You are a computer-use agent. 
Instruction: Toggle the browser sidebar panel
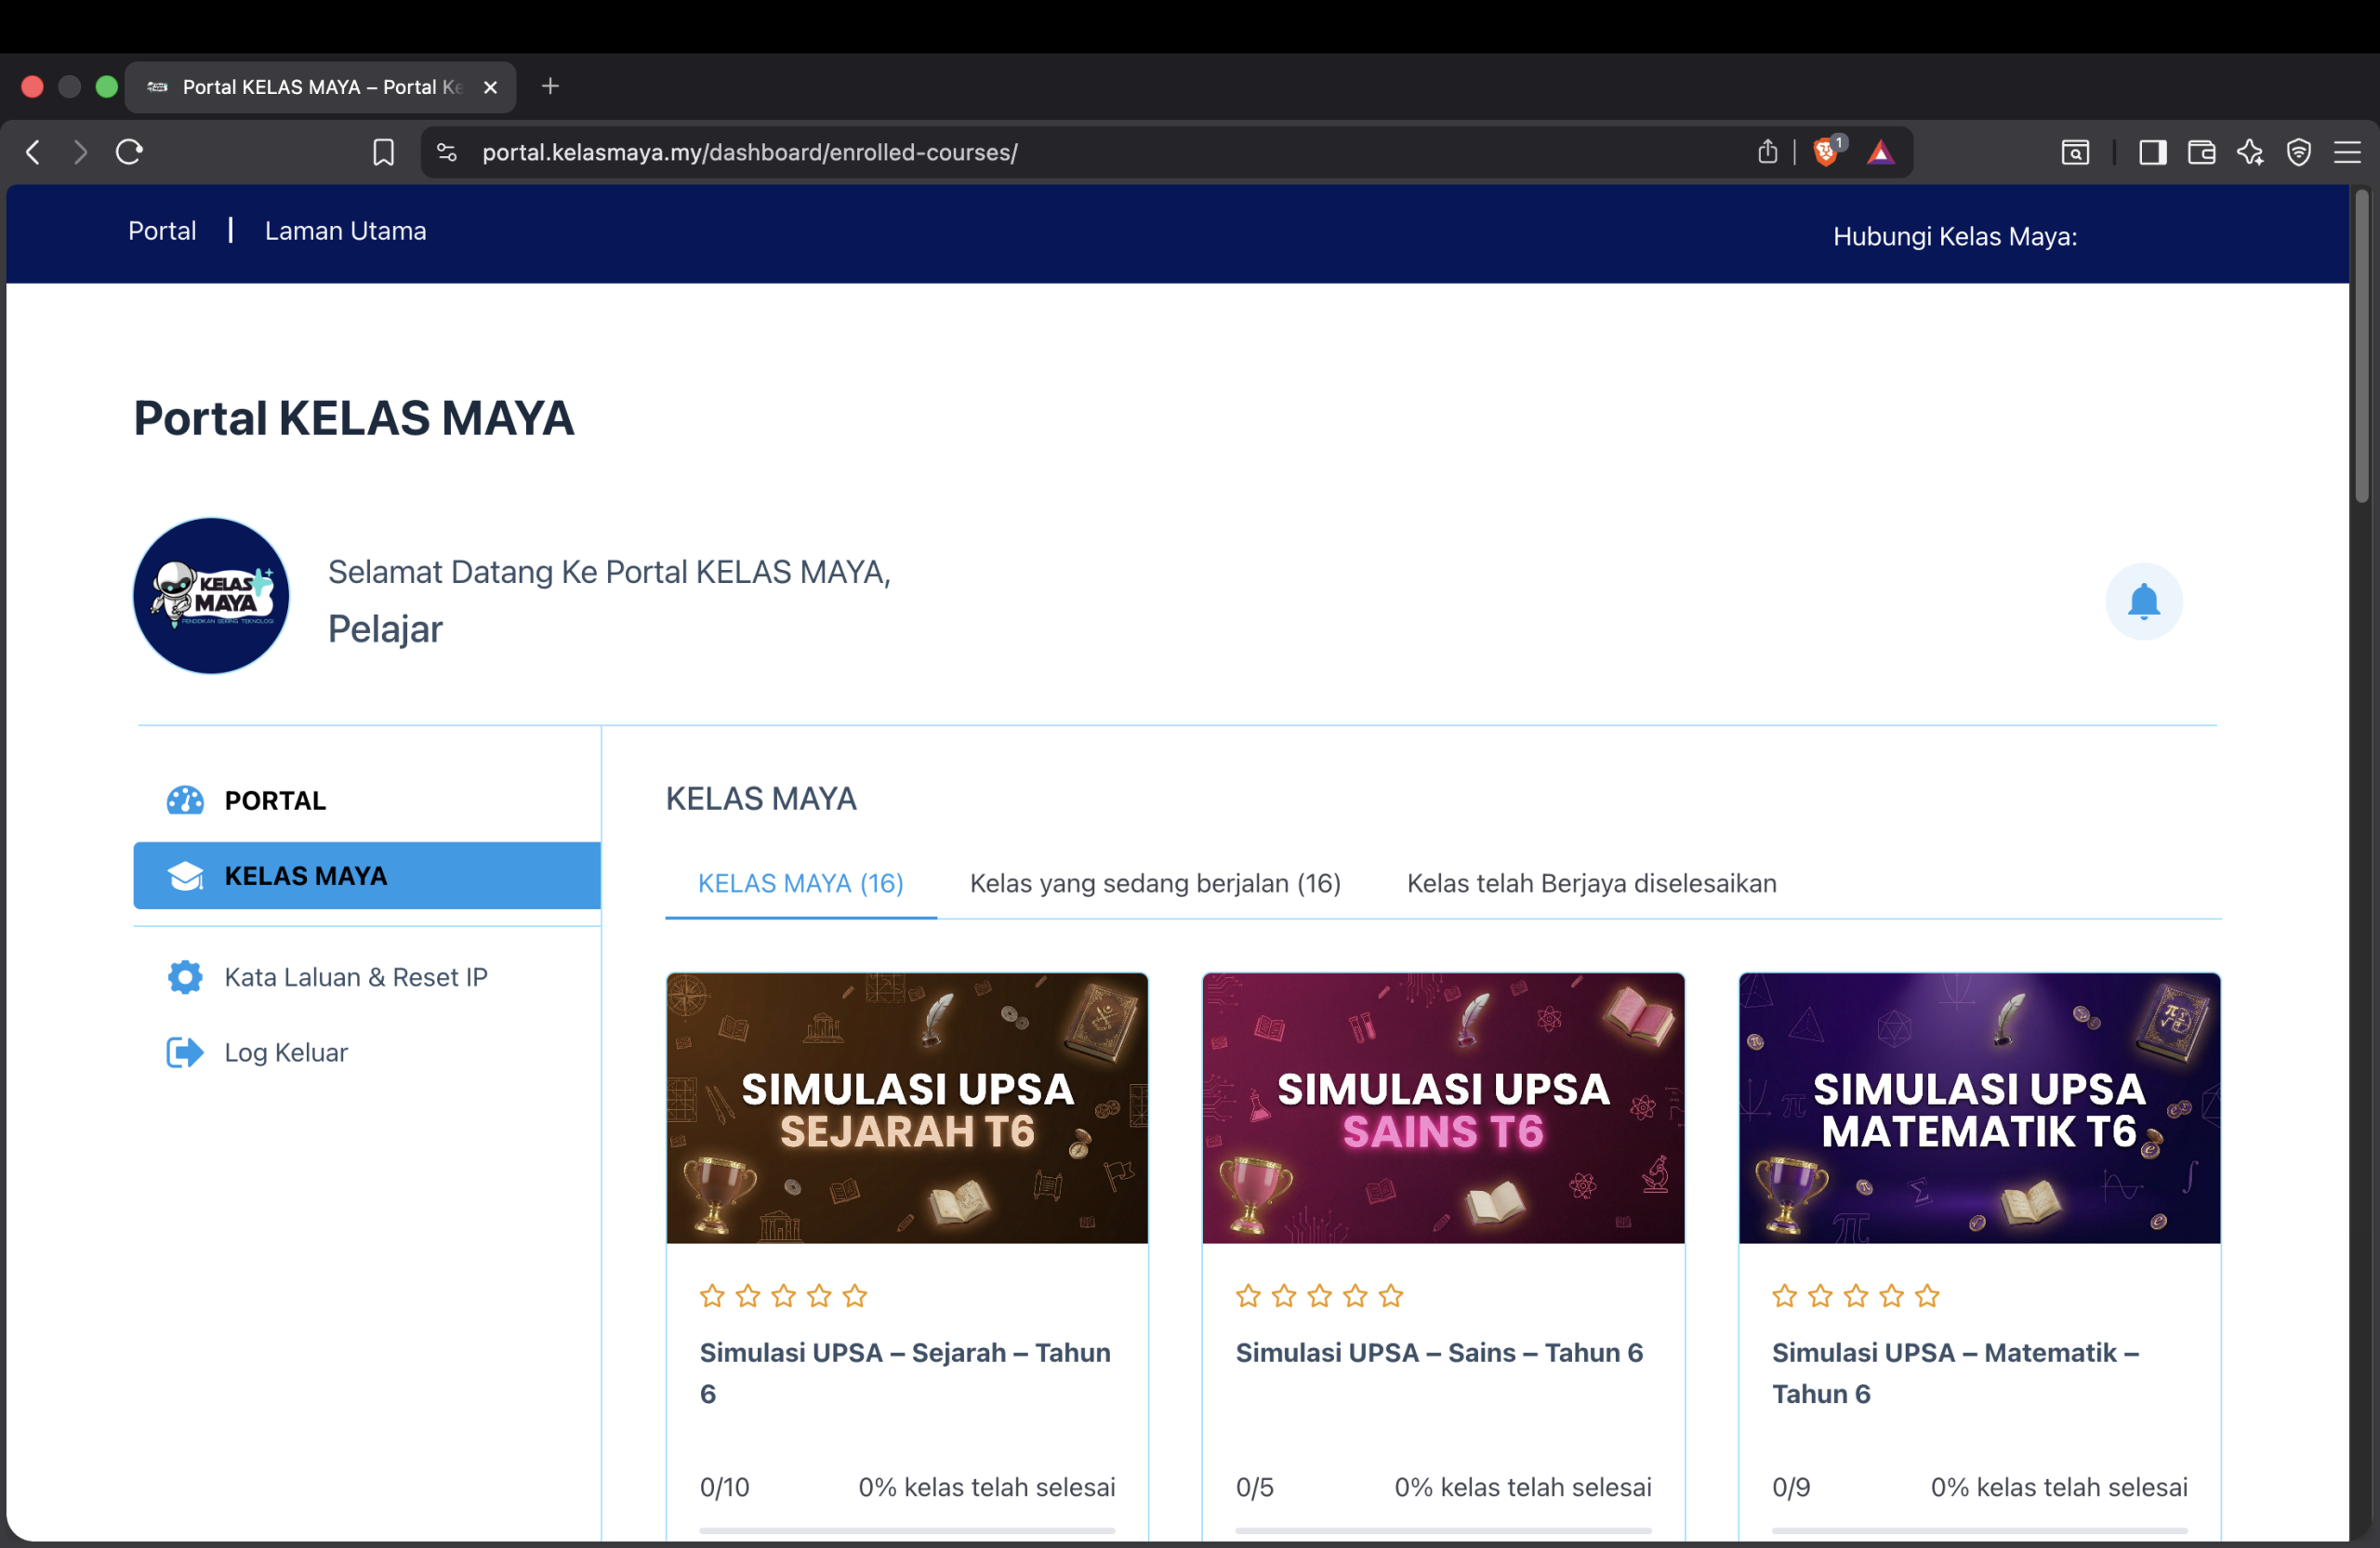[2152, 152]
